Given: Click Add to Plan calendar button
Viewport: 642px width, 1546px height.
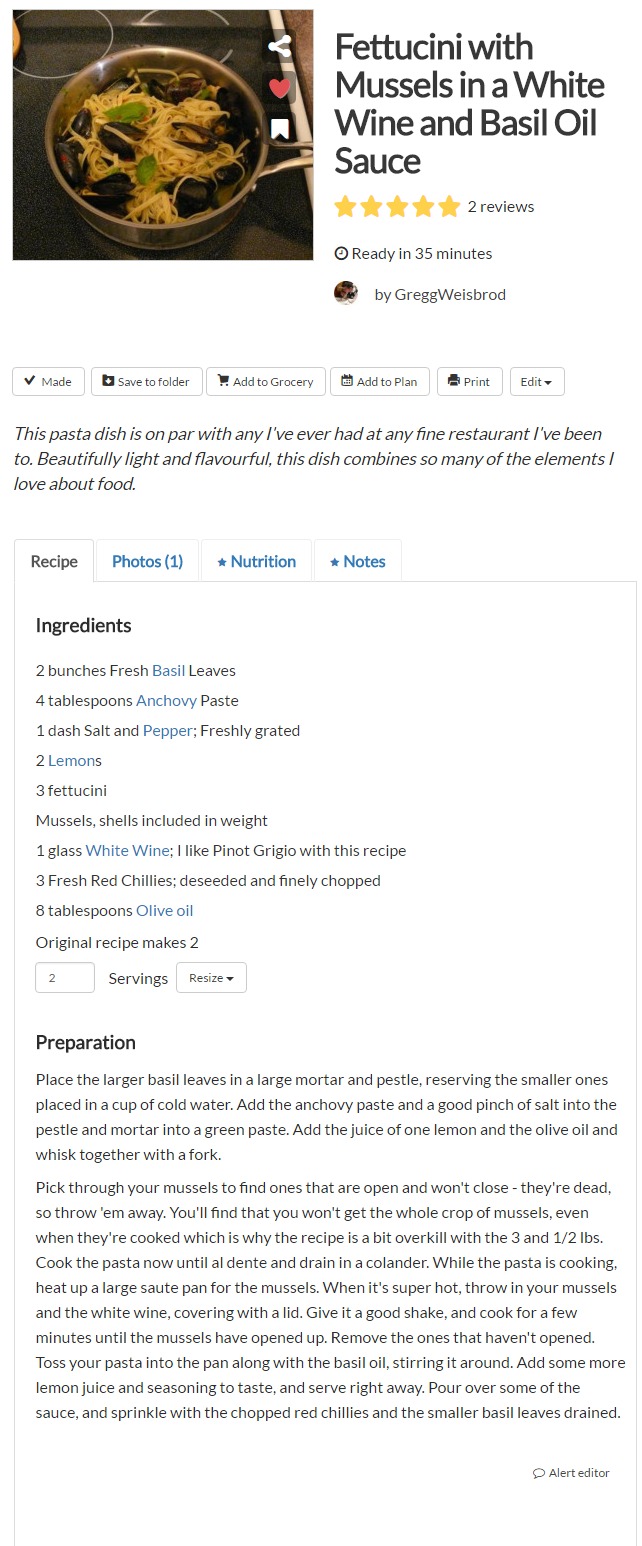Looking at the screenshot, I should pos(379,382).
